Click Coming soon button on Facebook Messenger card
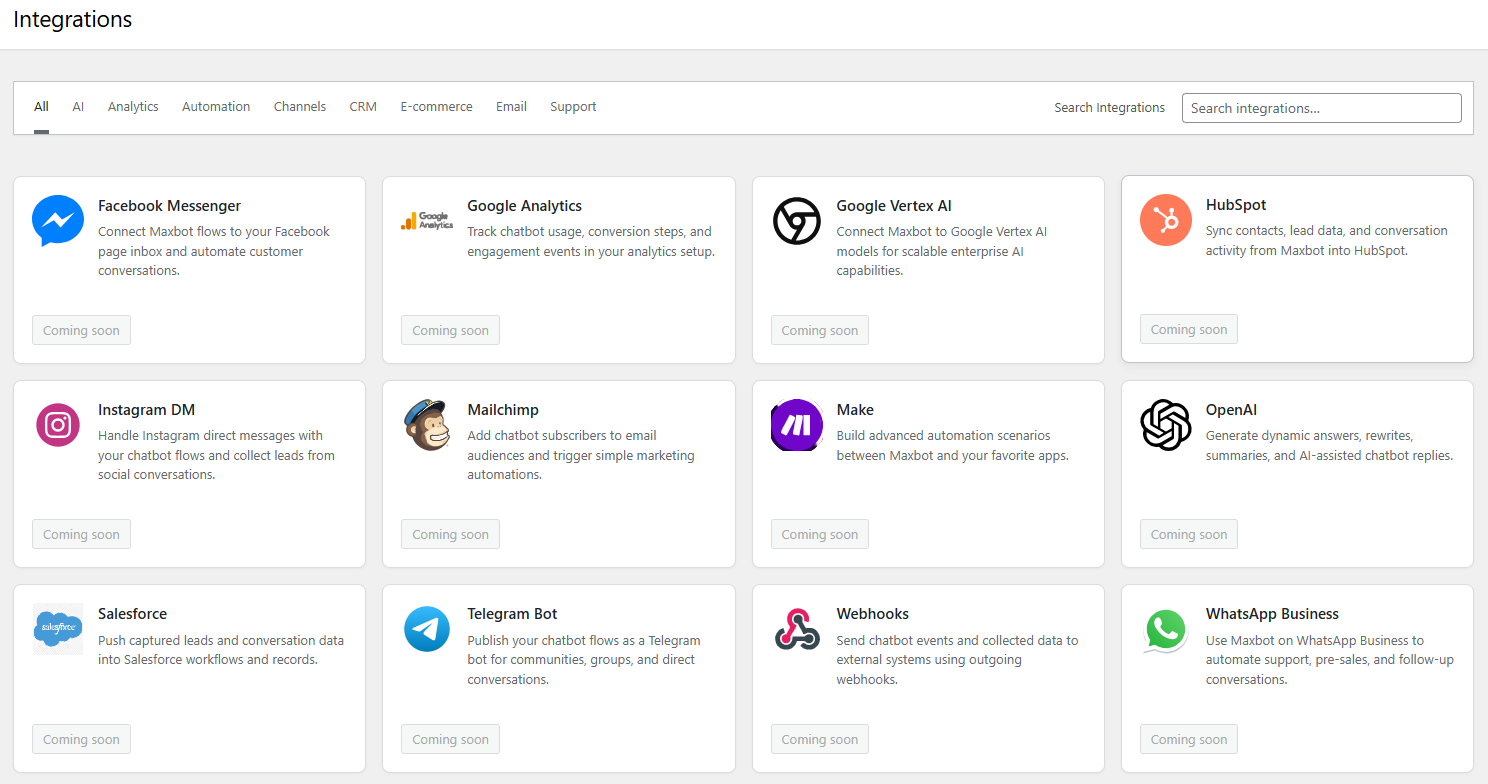Viewport: 1488px width, 784px height. 81,331
